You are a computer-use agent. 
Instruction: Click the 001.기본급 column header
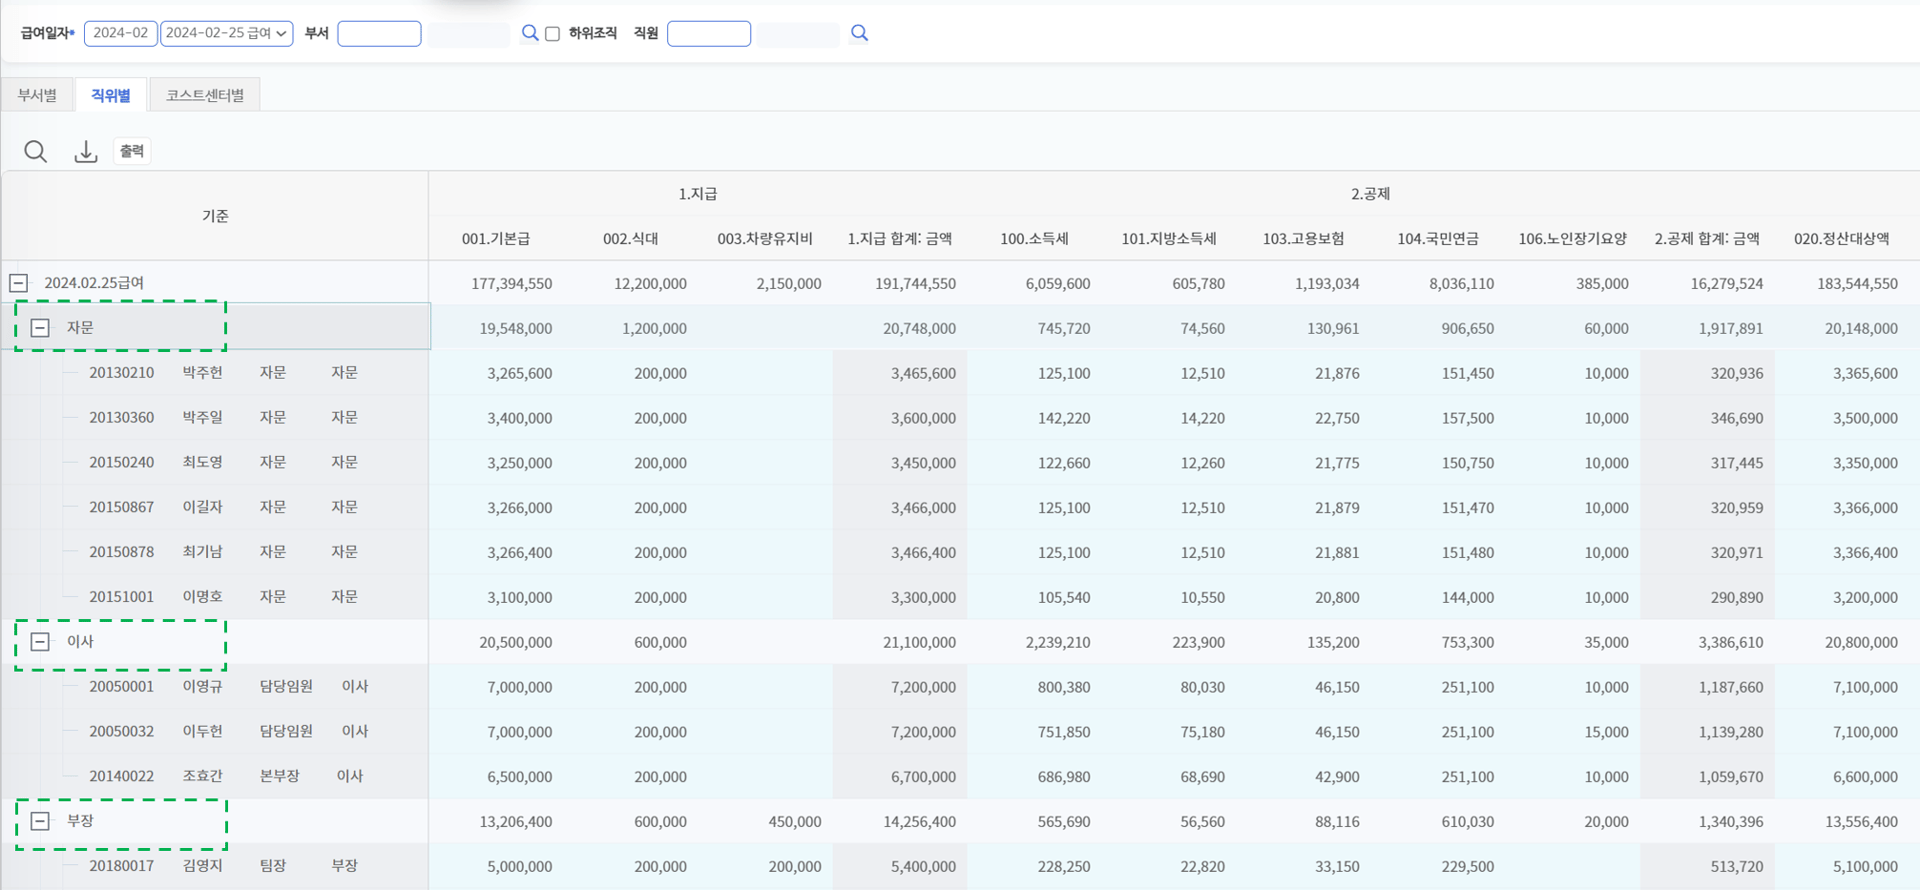[x=496, y=239]
